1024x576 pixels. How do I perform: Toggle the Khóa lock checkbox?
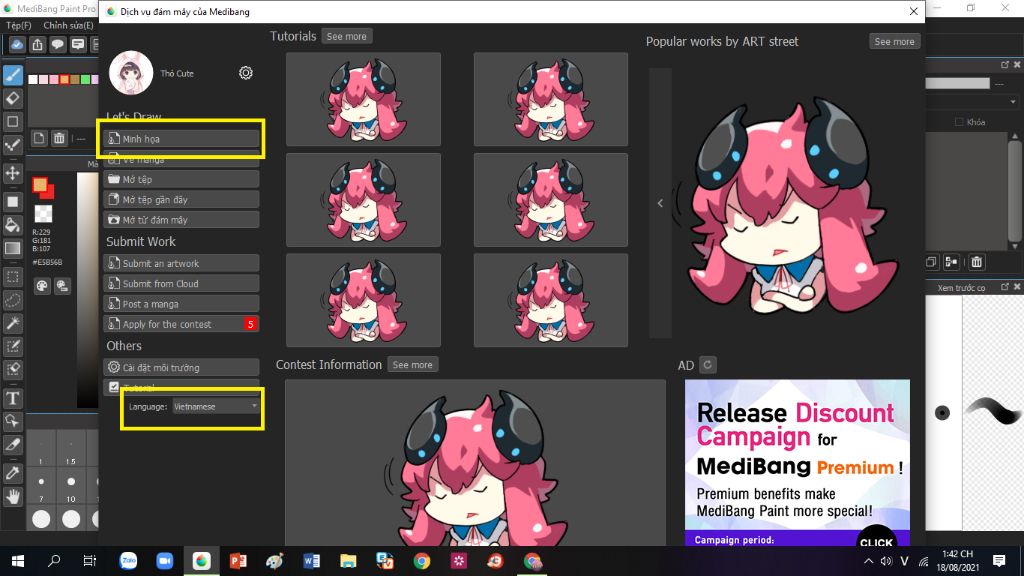[x=959, y=122]
